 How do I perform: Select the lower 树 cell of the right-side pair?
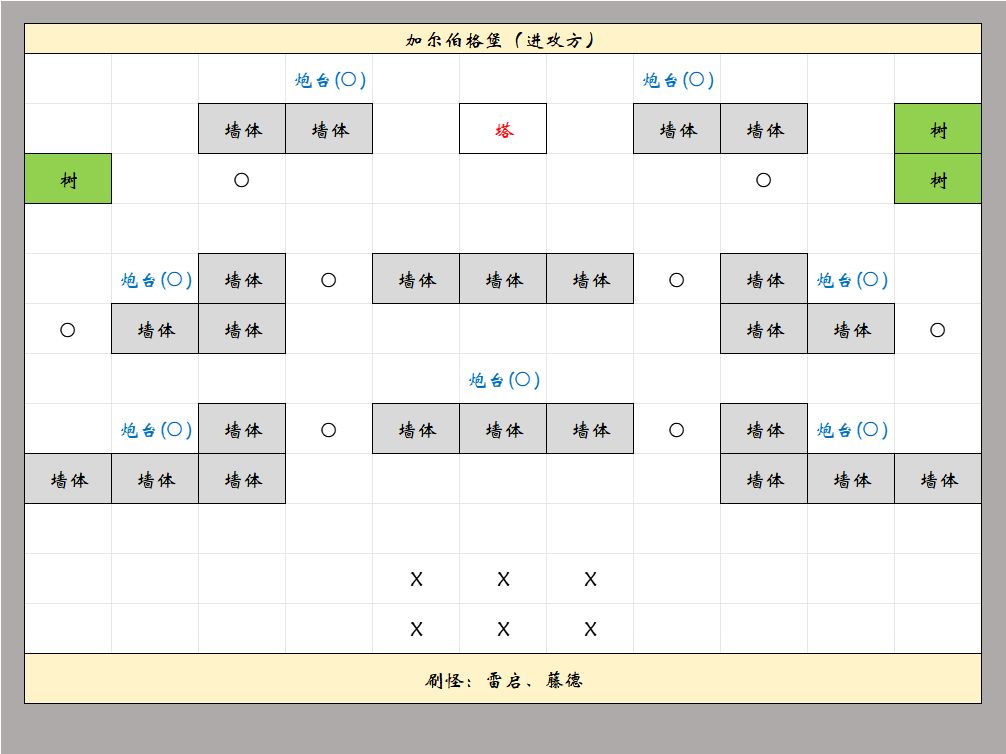pyautogui.click(x=938, y=179)
